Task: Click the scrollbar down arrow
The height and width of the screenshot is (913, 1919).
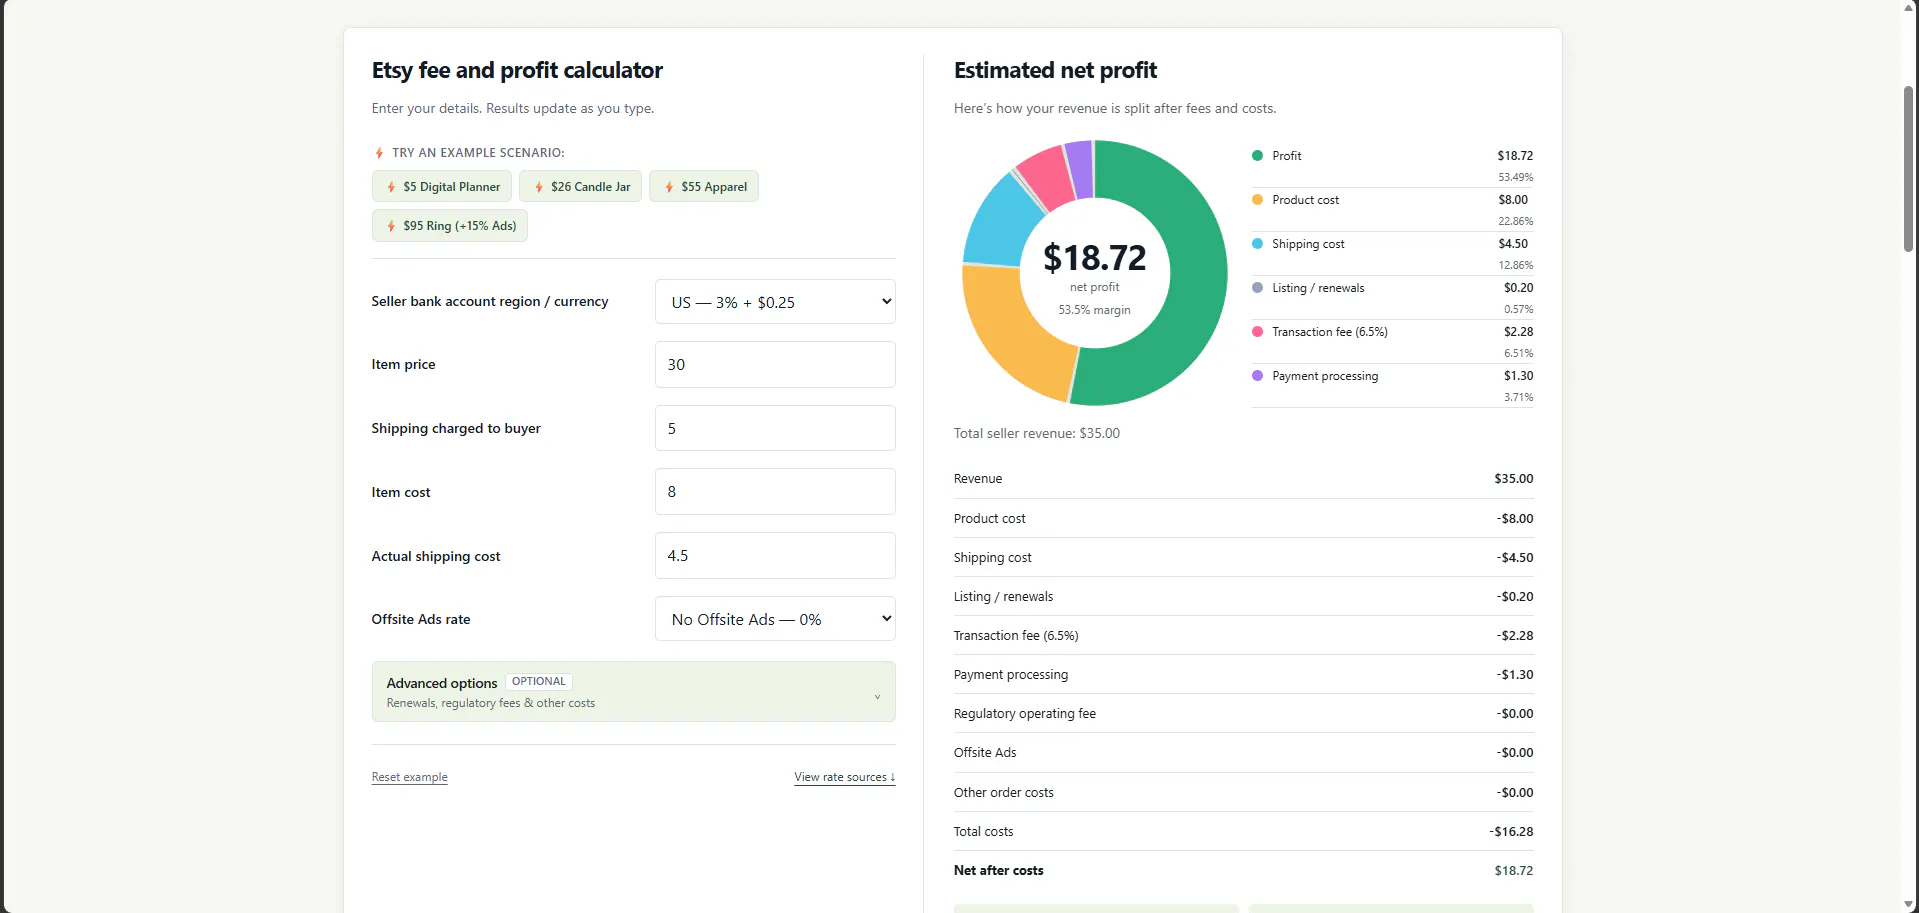Action: pos(1908,905)
